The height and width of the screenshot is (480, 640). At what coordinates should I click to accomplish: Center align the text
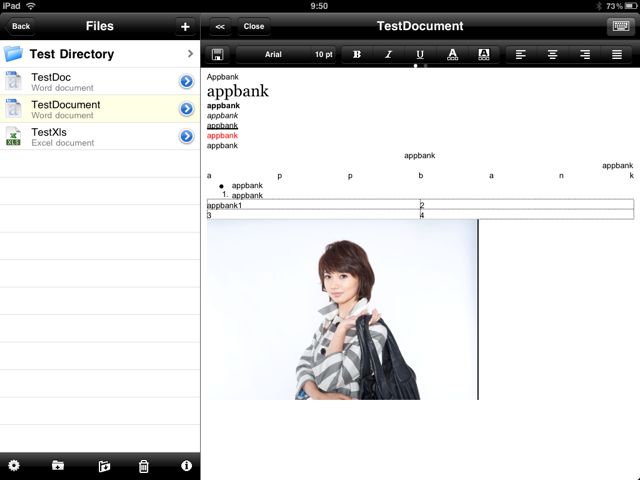552,54
